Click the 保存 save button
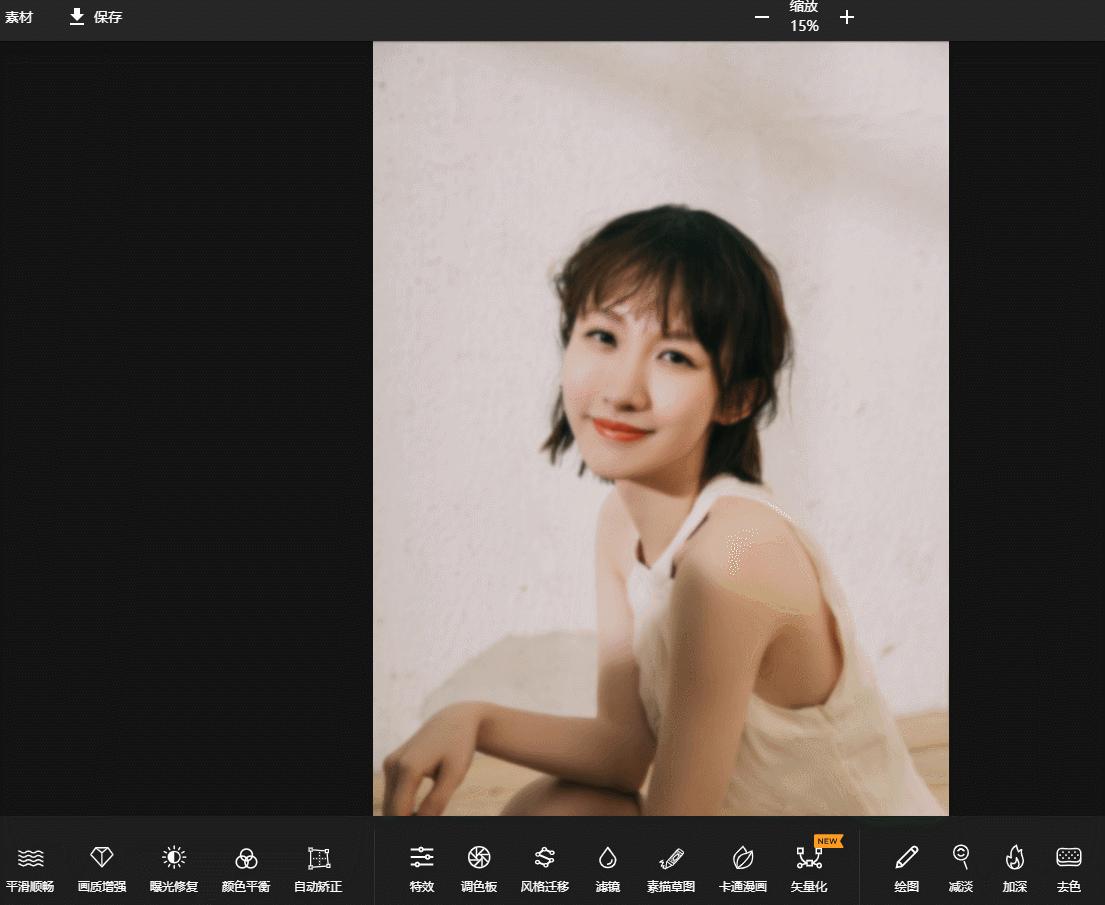 pyautogui.click(x=96, y=17)
